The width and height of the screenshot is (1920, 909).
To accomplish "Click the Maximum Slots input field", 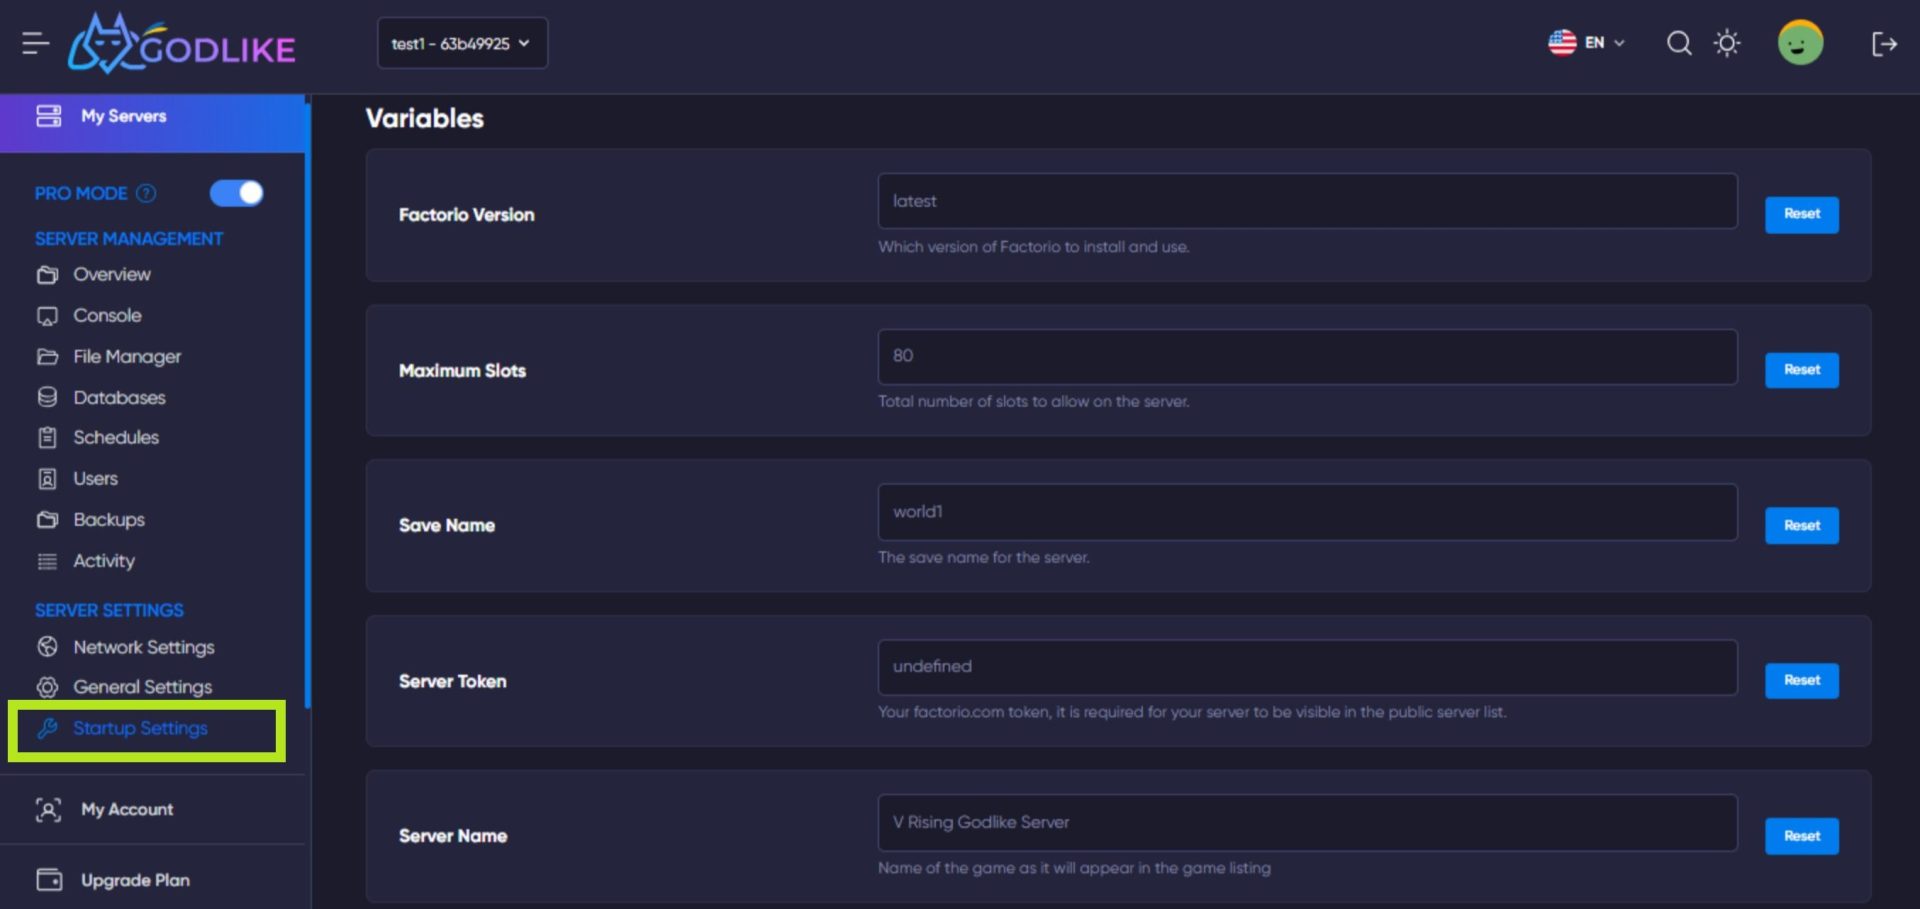I will [x=1307, y=356].
